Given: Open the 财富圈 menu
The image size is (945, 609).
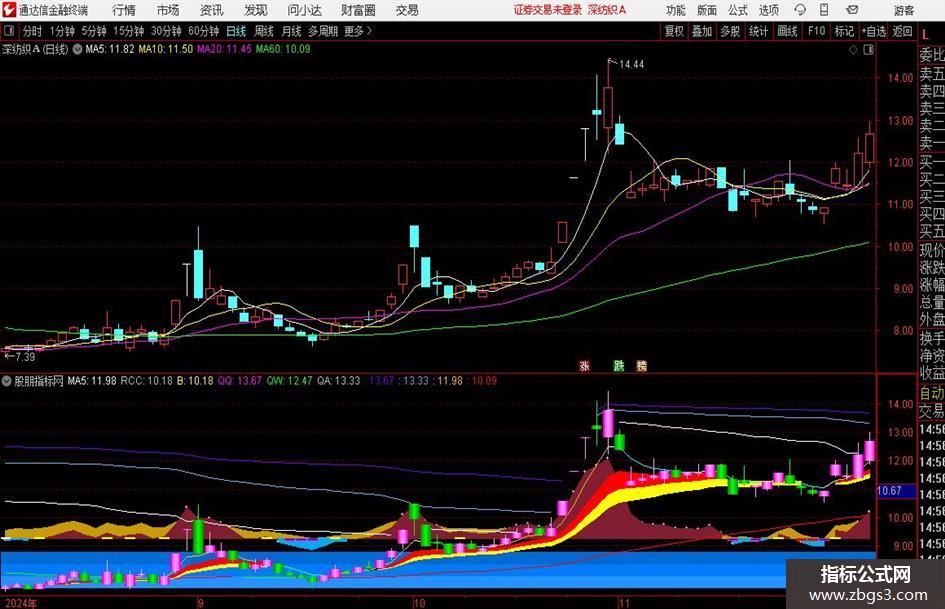Looking at the screenshot, I should click(358, 10).
